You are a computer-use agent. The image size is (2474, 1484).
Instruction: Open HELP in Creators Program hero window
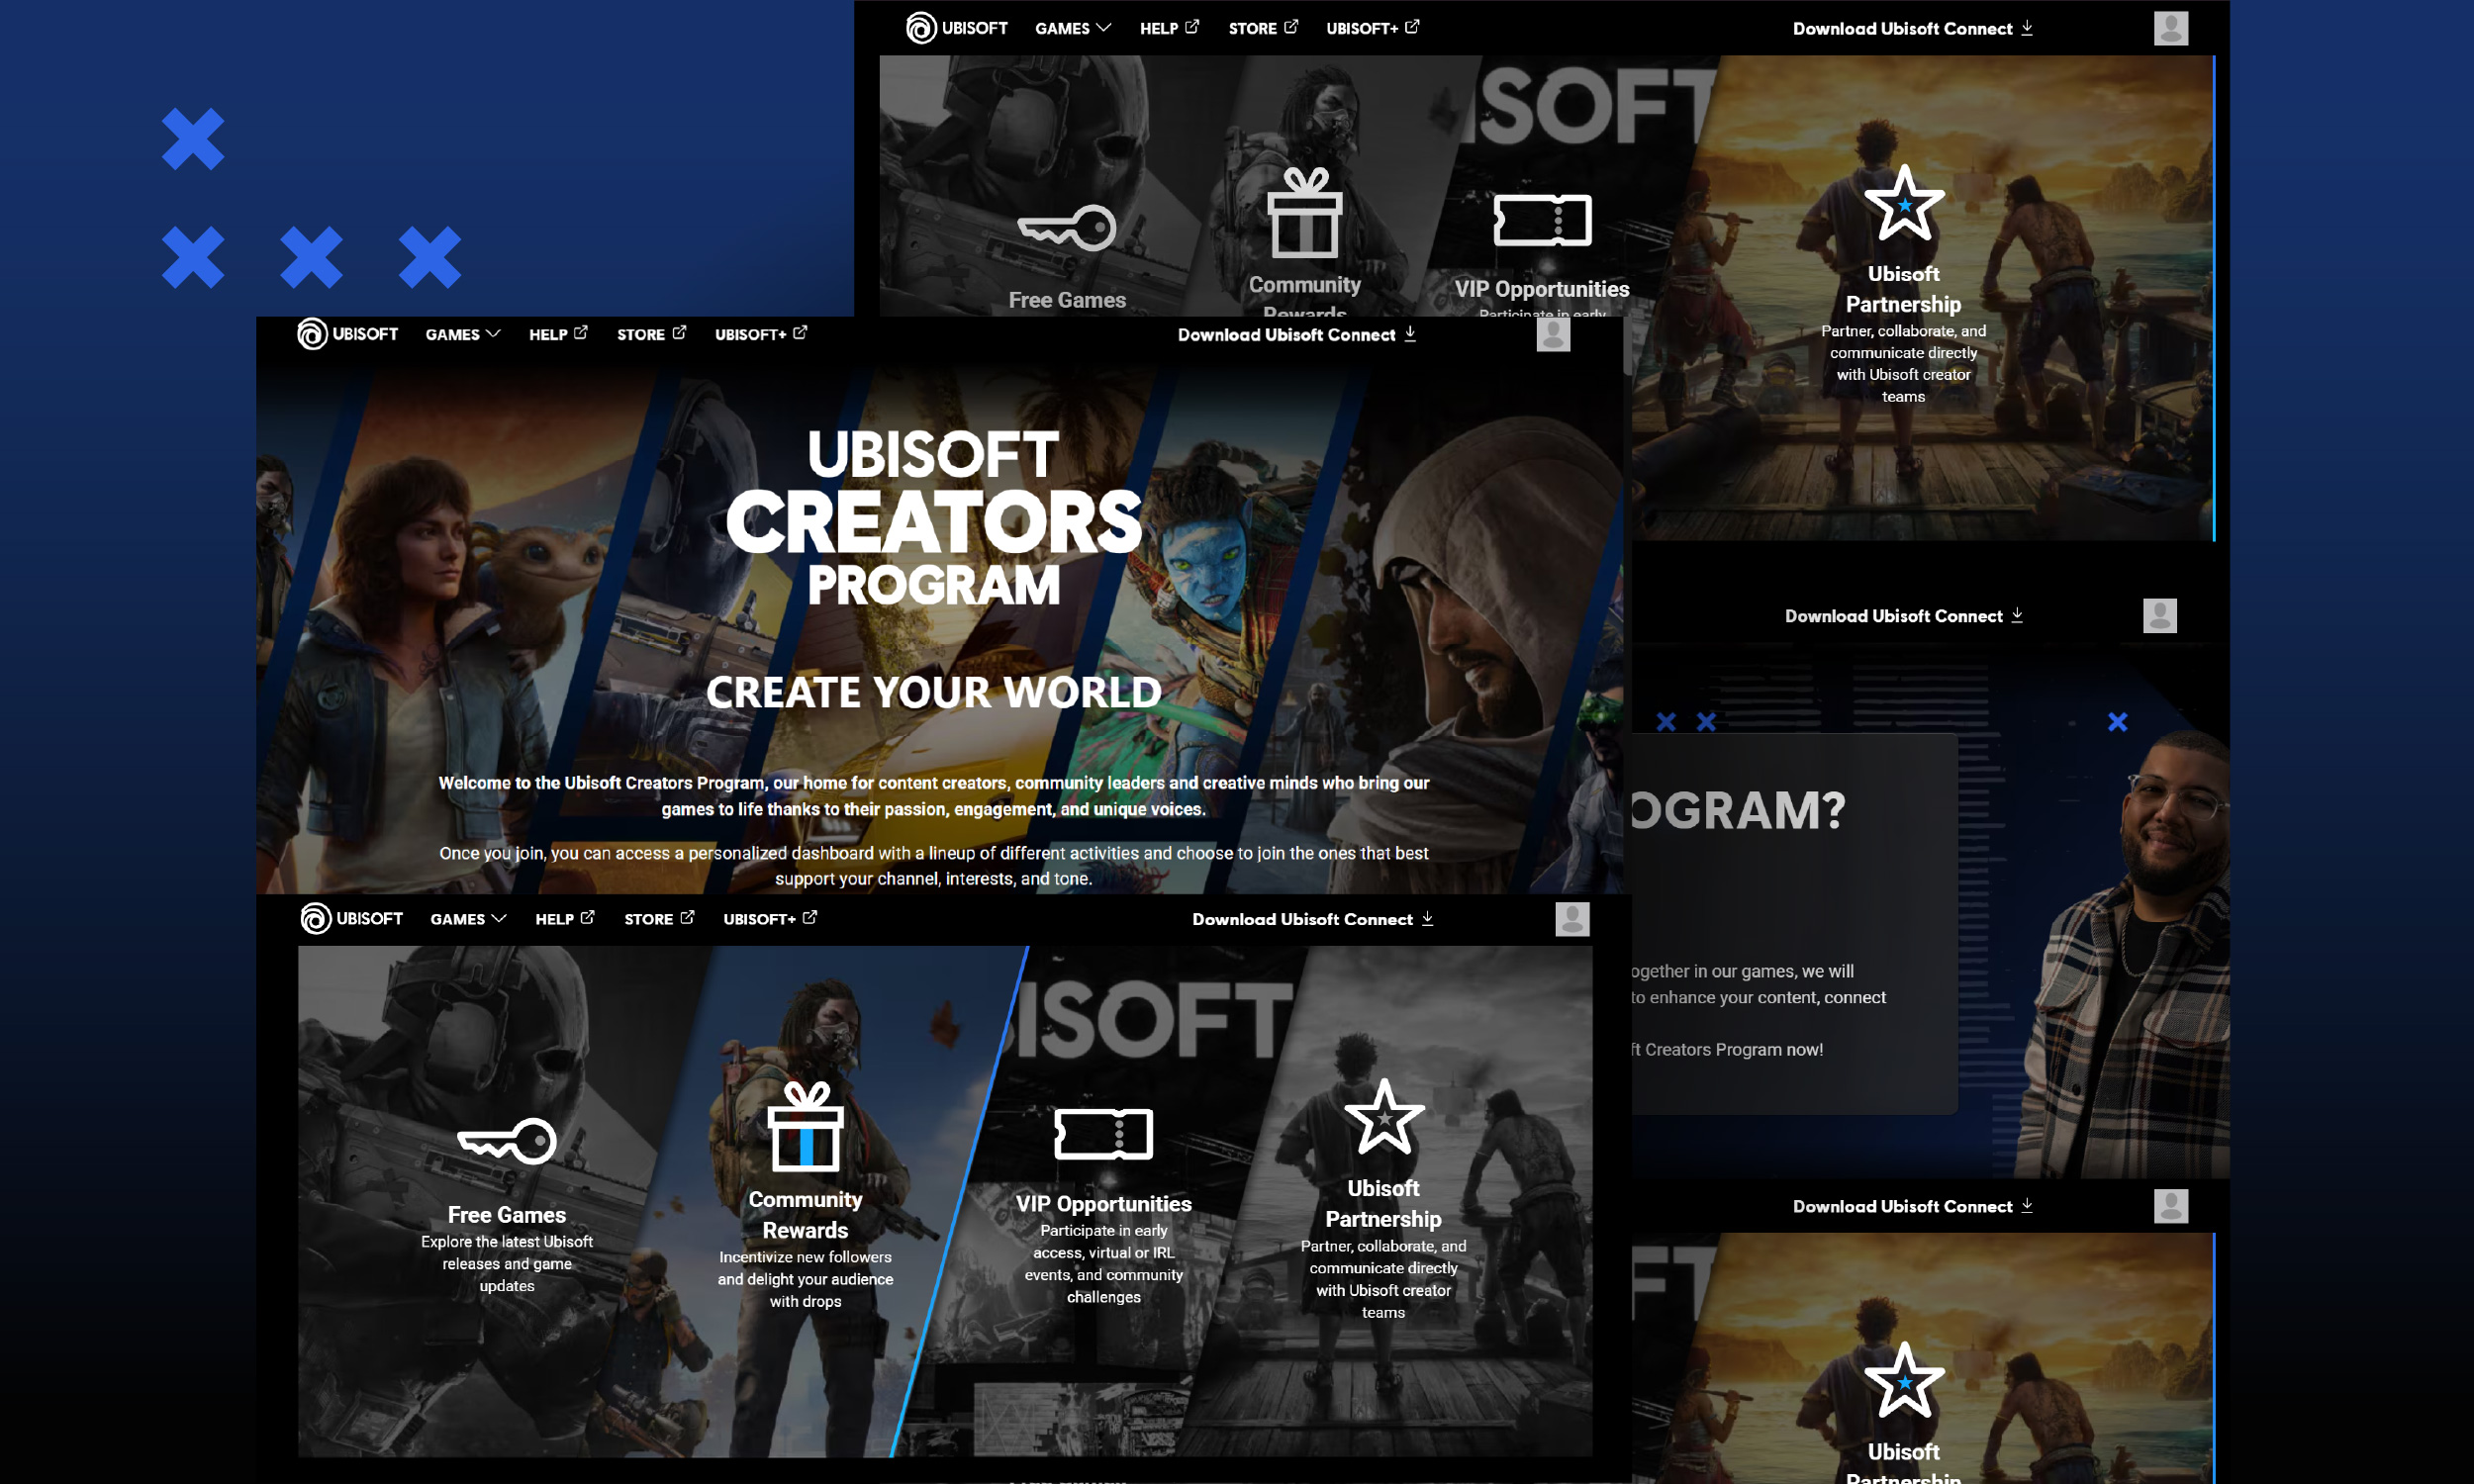558,334
